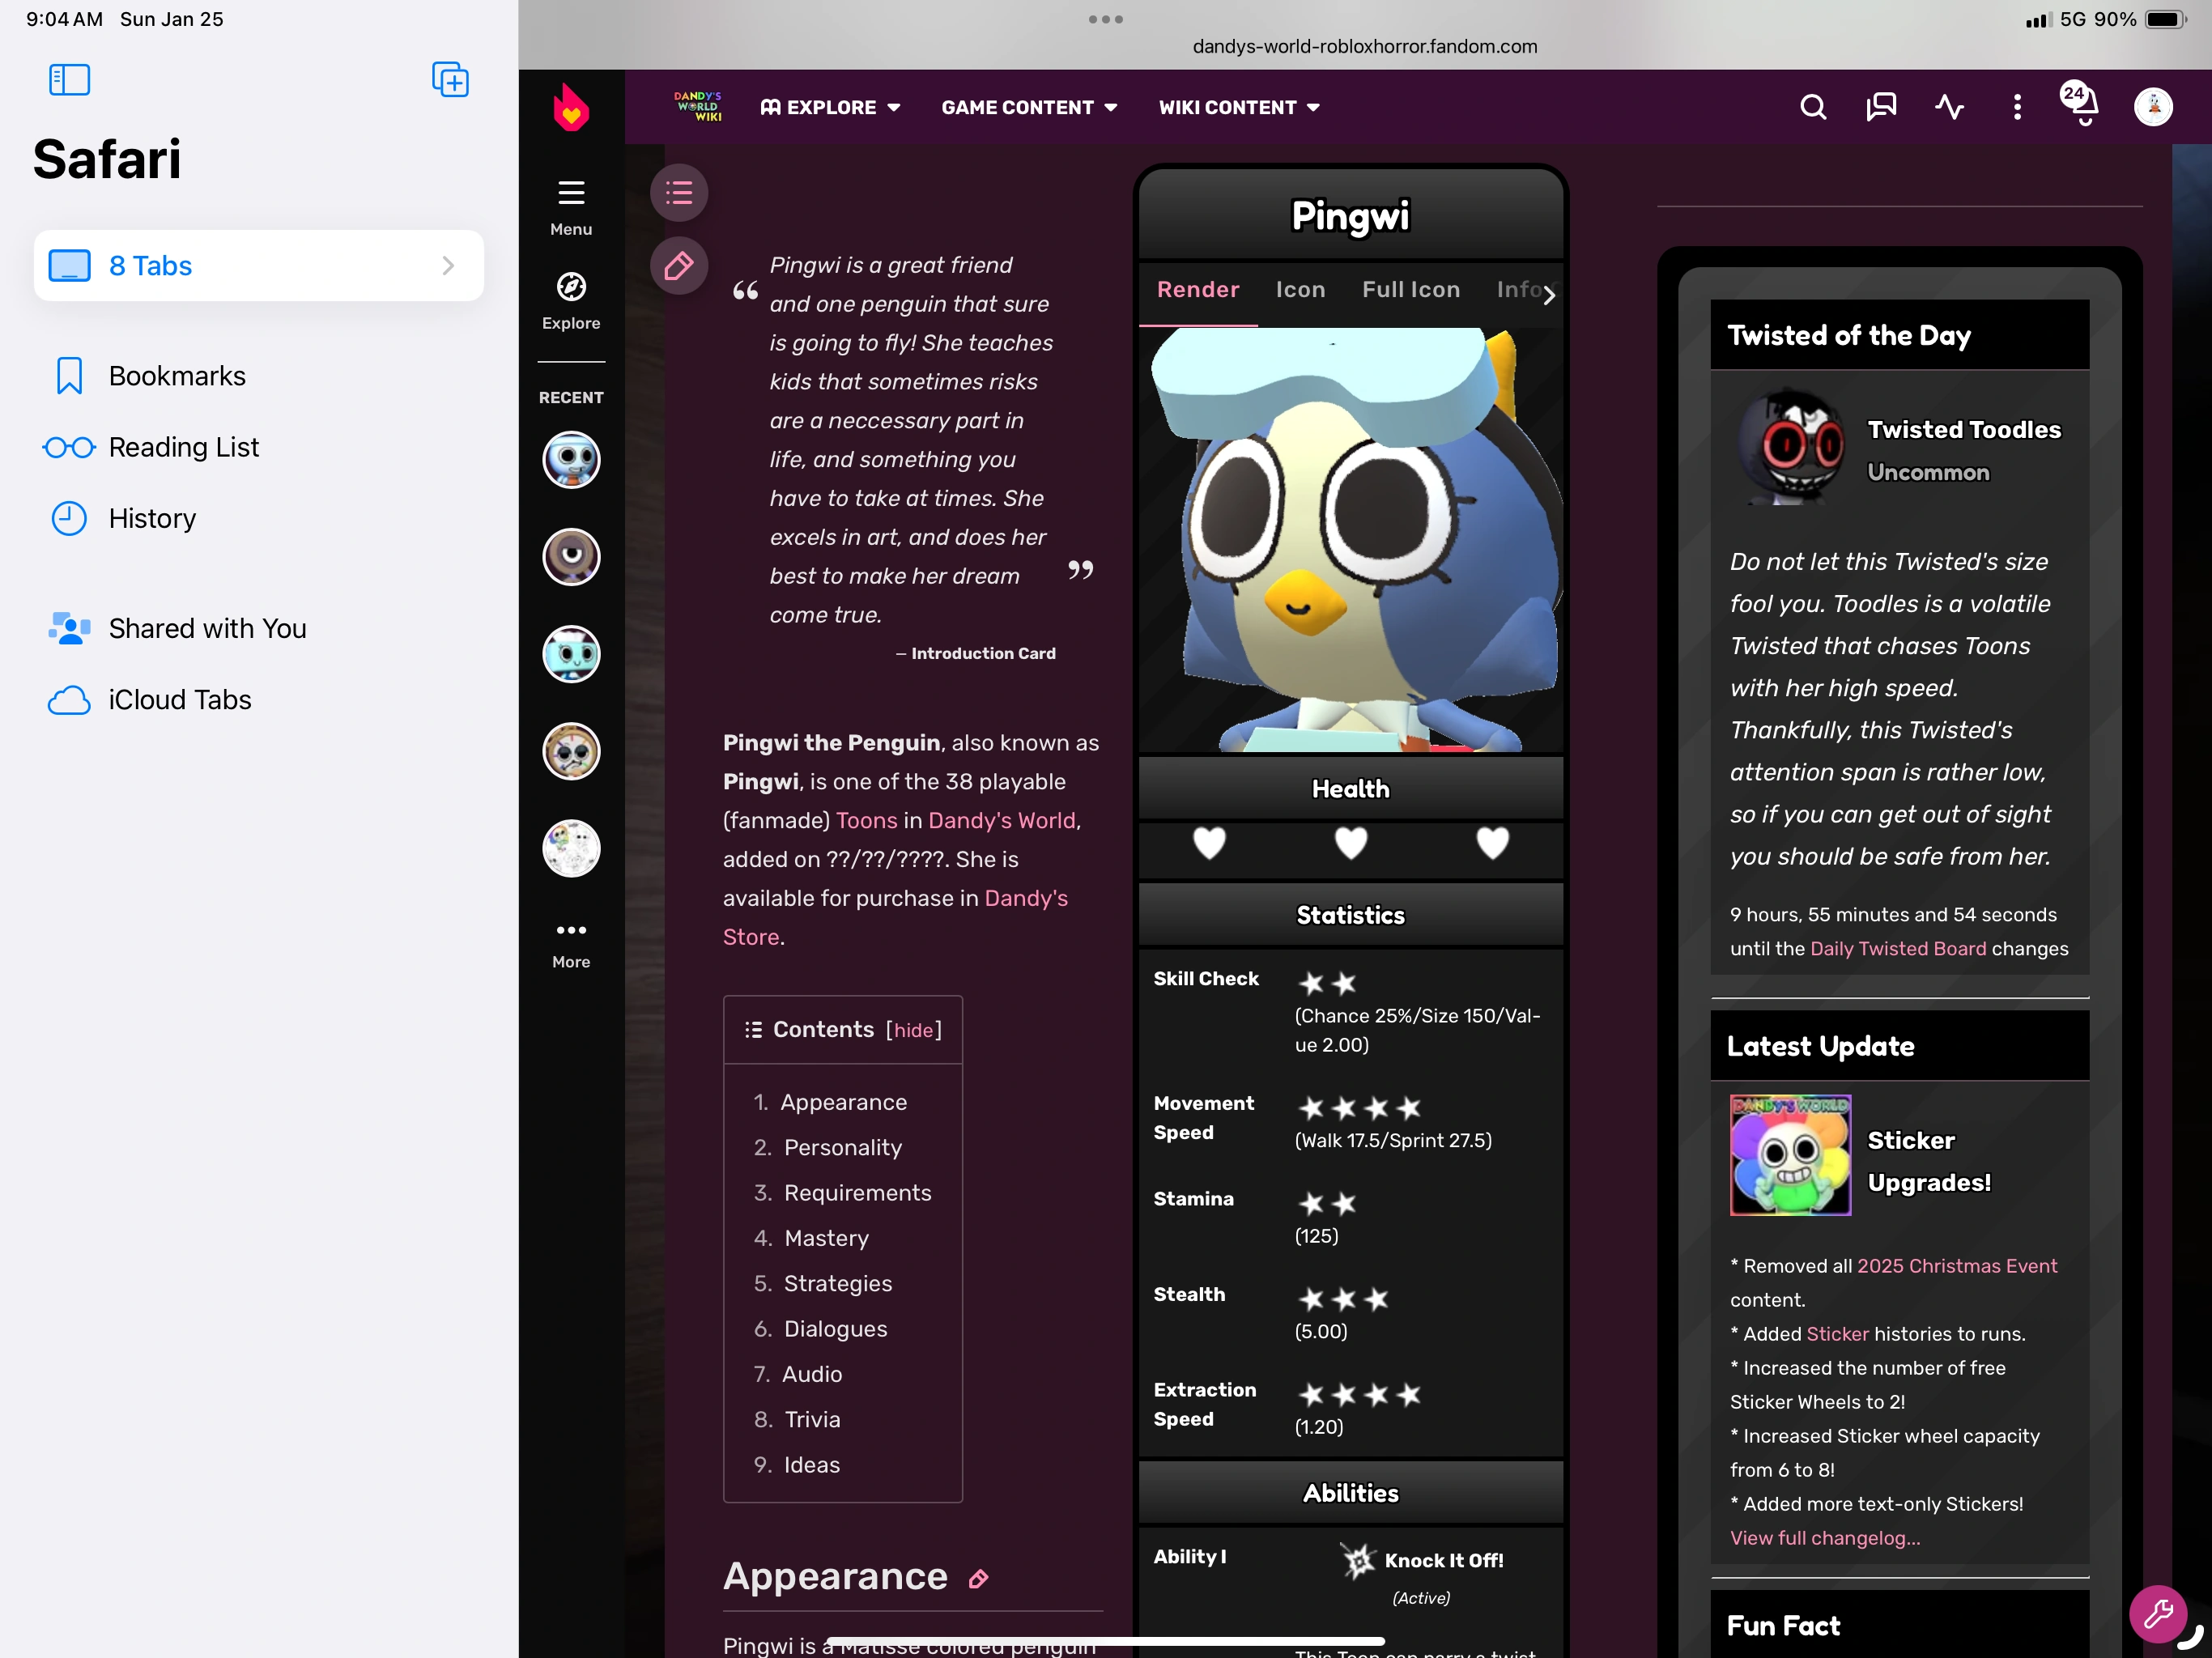2212x1658 pixels.
Task: Switch to the Full Icon tab
Action: click(1410, 290)
